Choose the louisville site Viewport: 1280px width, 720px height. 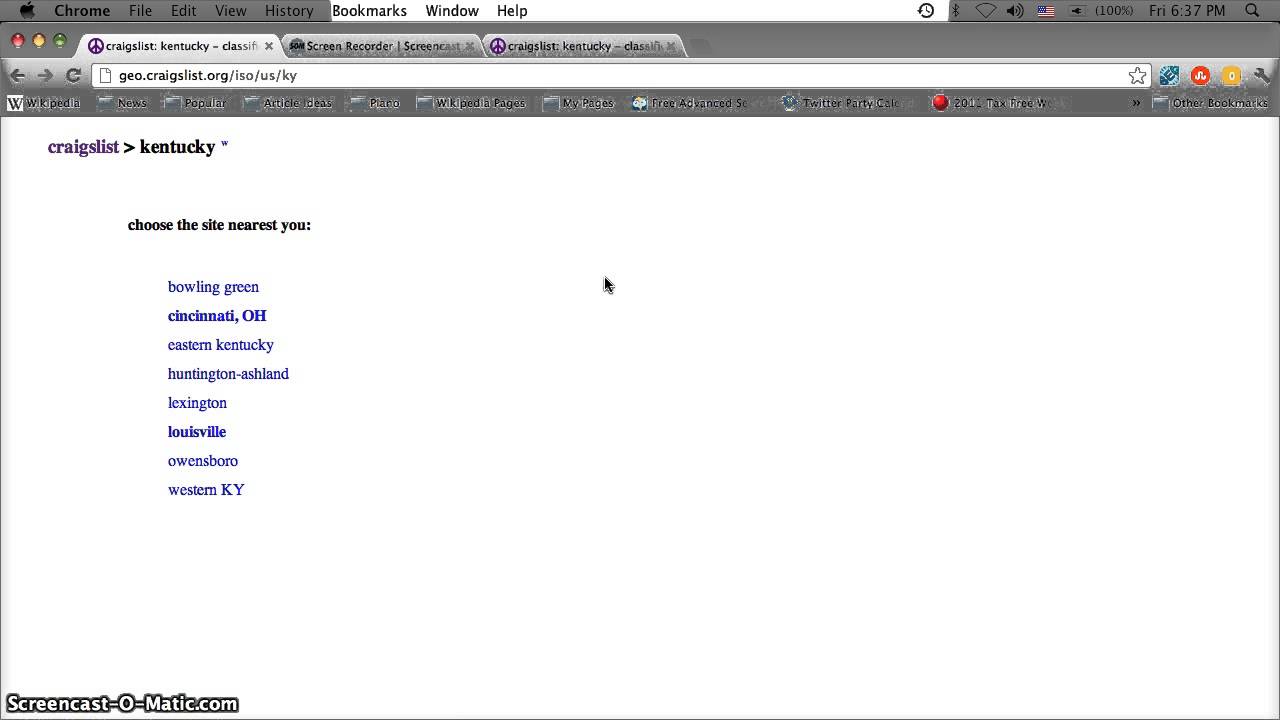point(197,432)
